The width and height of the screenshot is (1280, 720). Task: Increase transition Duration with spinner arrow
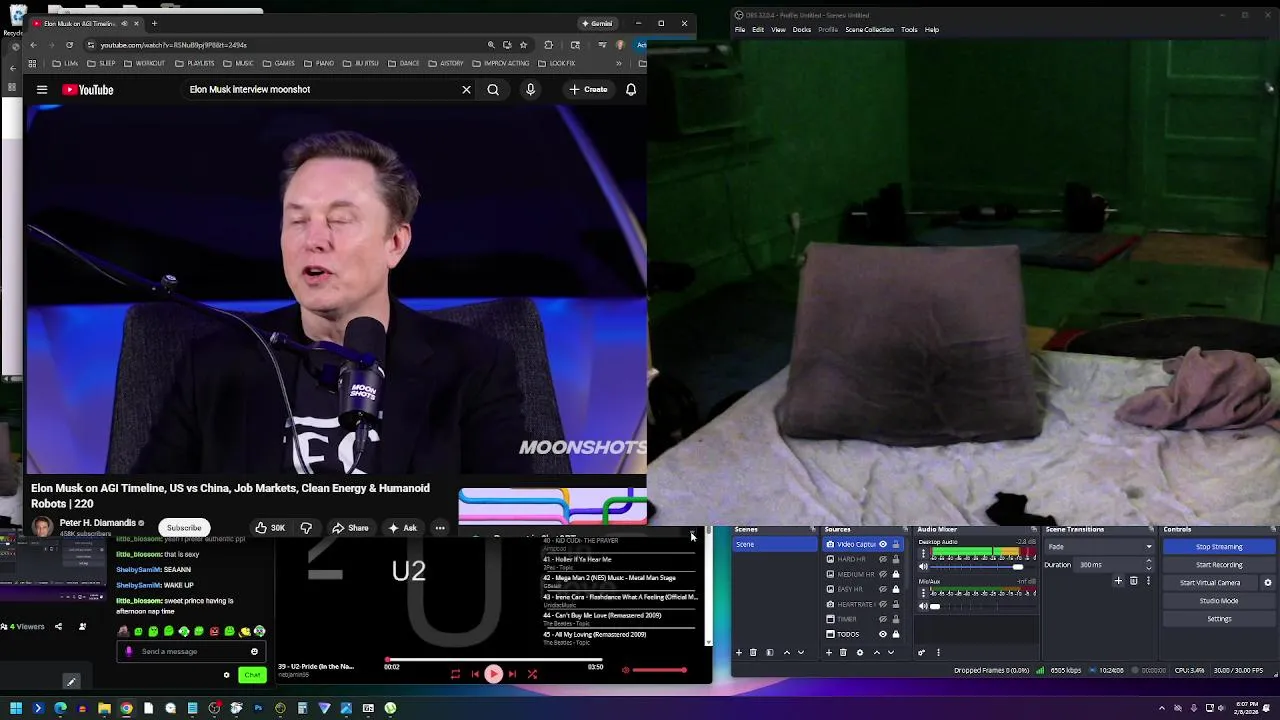1149,561
